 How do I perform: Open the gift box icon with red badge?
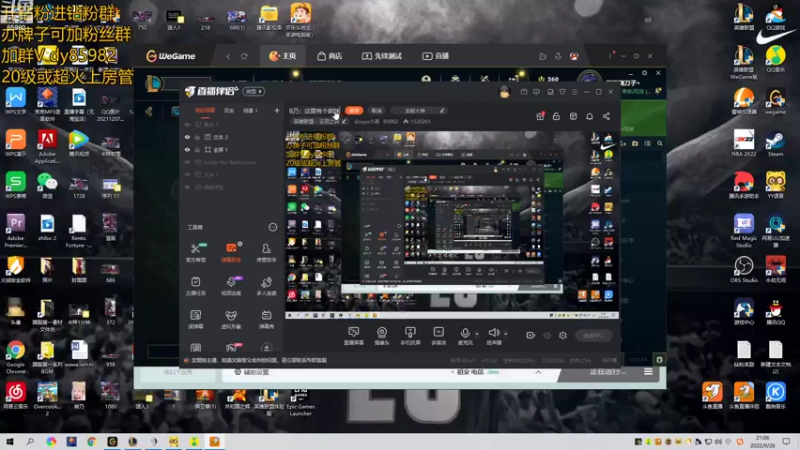coord(540,116)
